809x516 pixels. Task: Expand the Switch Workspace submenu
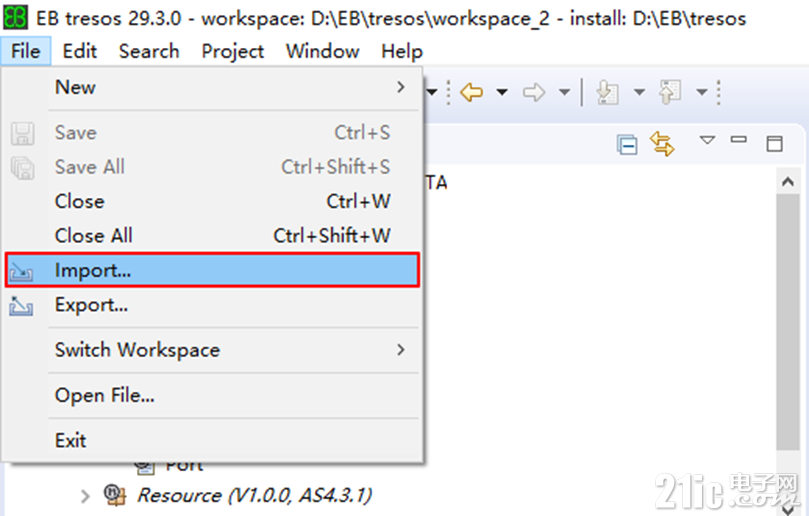click(x=212, y=350)
